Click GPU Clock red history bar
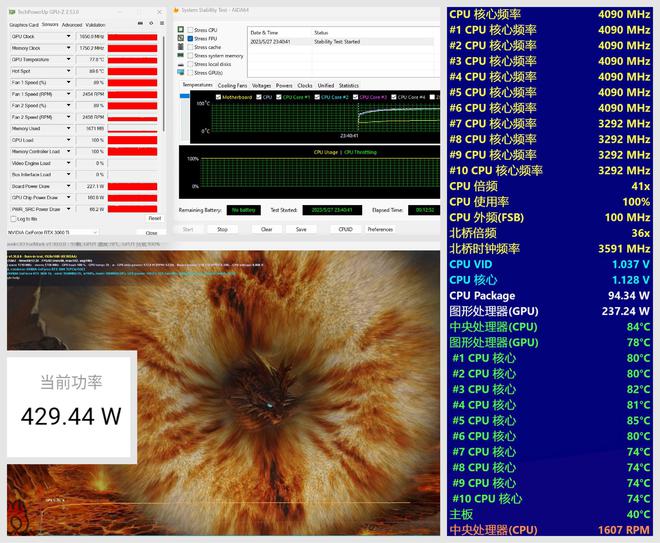Screen dimensions: 660x543 133,37
